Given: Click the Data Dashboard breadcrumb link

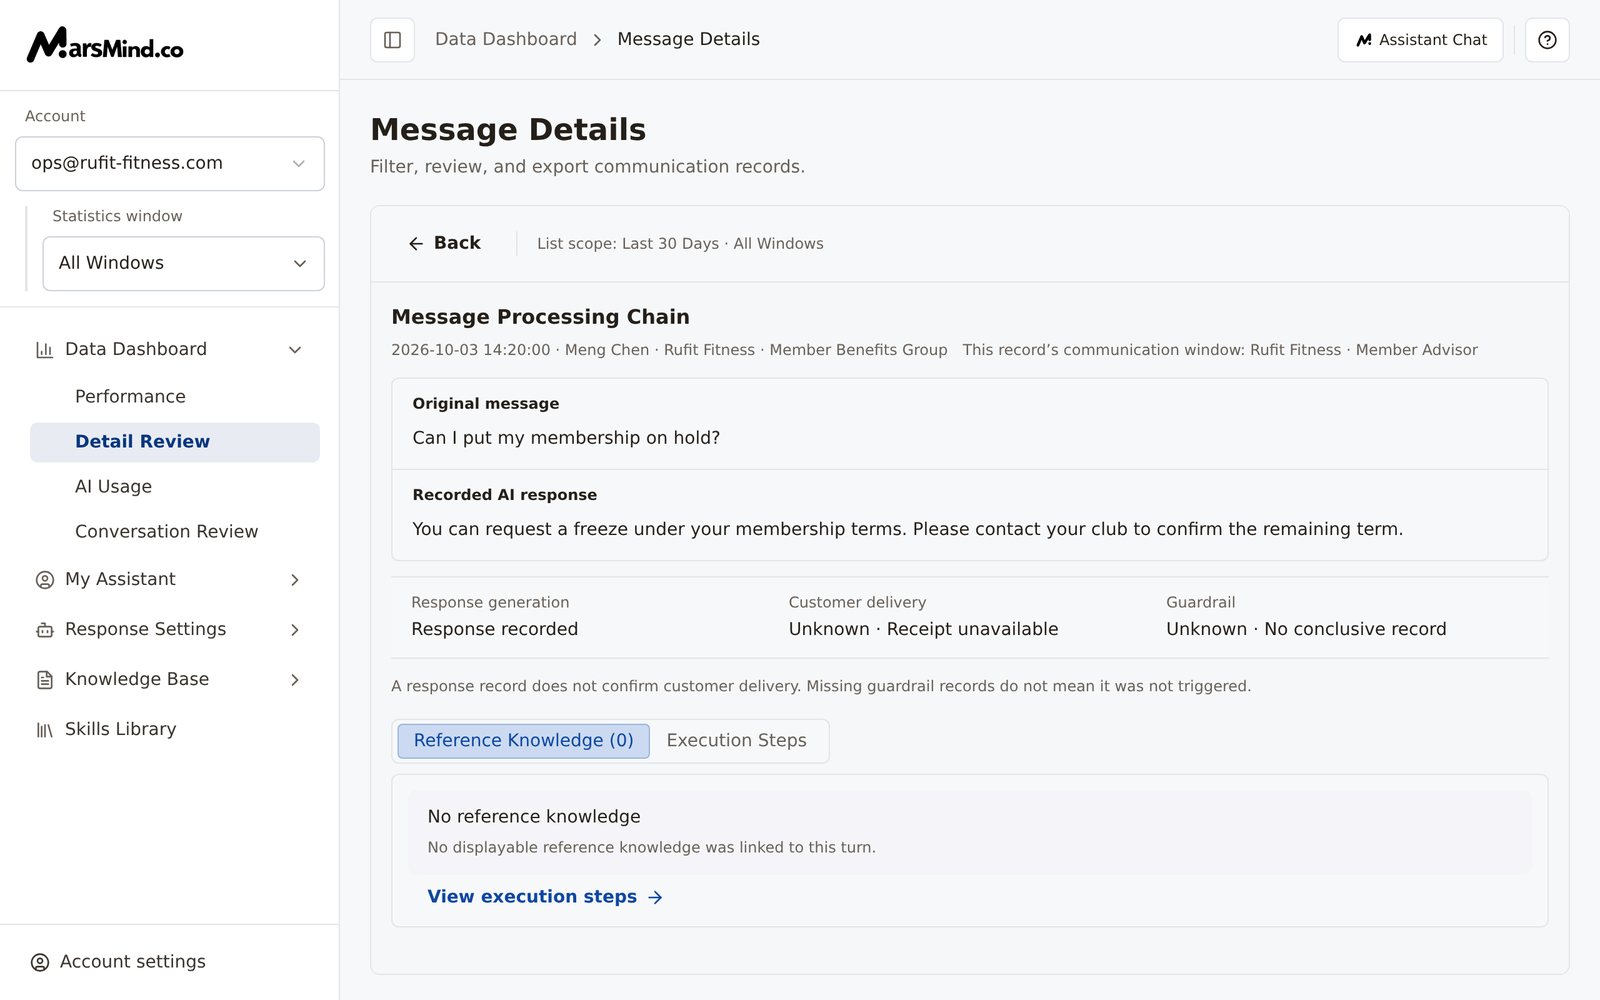Looking at the screenshot, I should tap(506, 39).
